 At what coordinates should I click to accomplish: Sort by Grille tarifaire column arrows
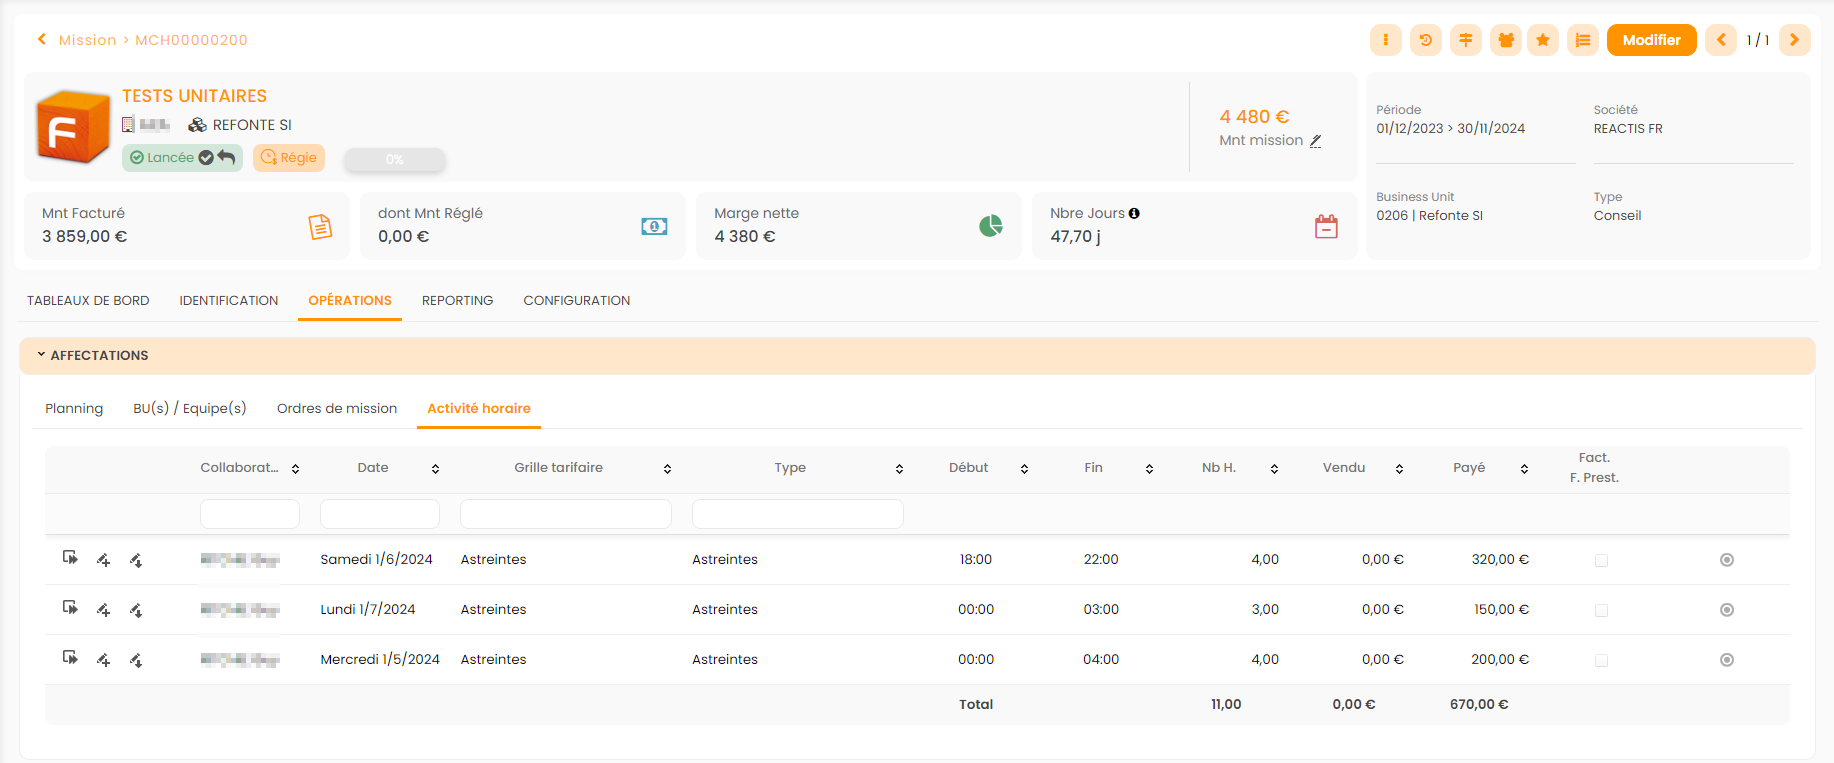[x=667, y=468]
